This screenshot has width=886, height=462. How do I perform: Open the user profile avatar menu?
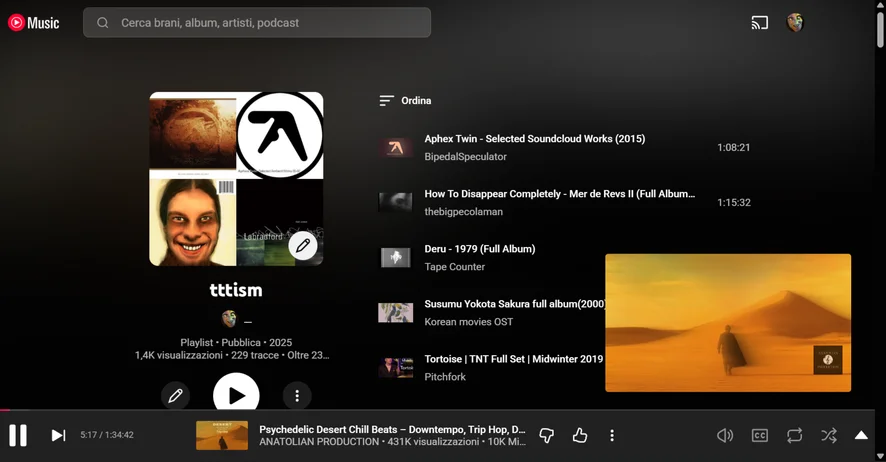click(x=795, y=23)
